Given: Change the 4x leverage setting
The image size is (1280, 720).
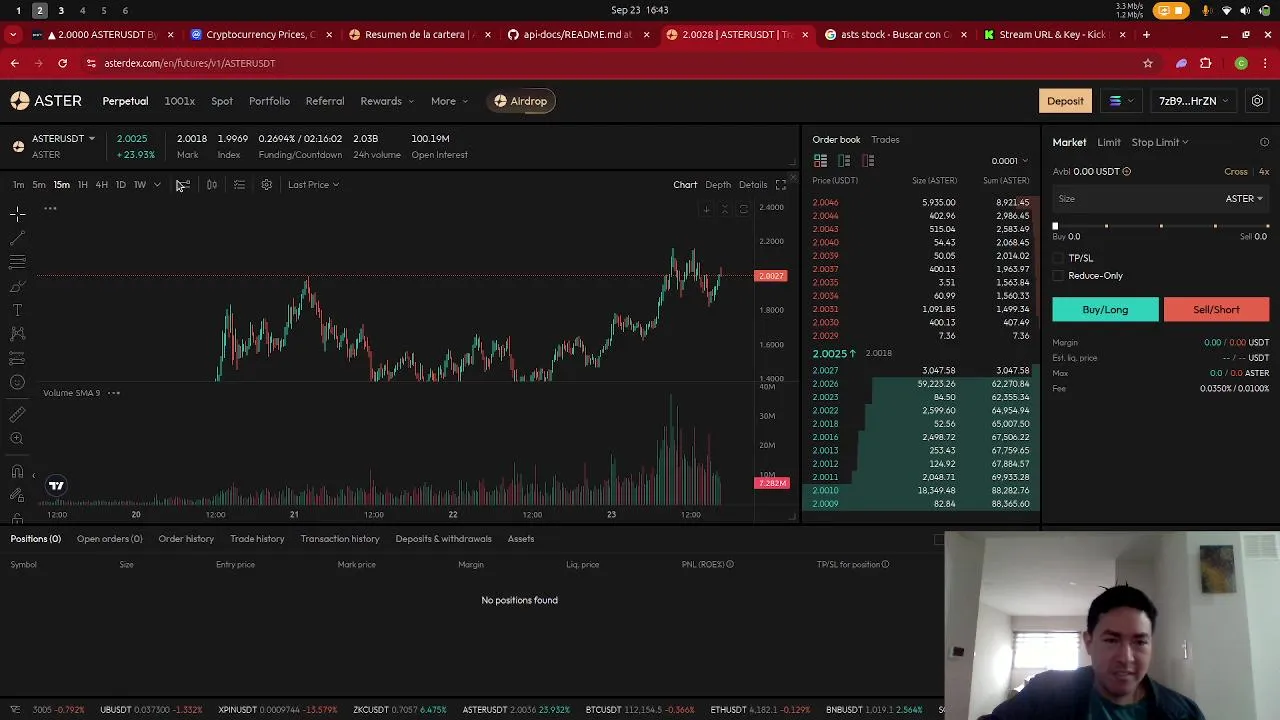Looking at the screenshot, I should [x=1264, y=172].
